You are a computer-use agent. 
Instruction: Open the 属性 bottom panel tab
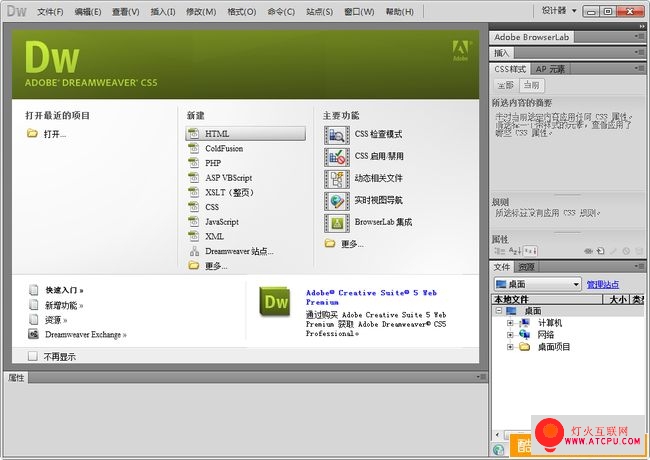point(17,378)
